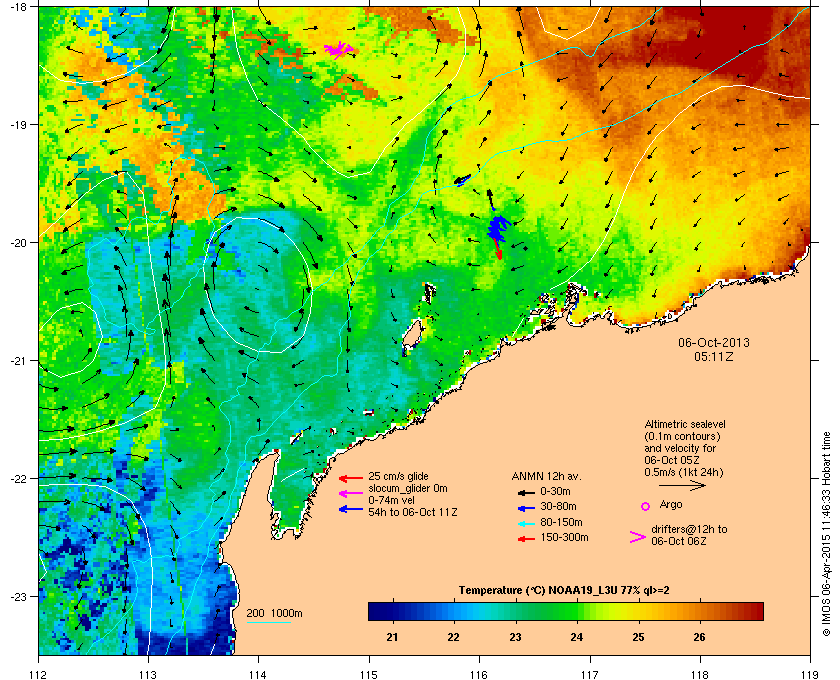Click the Argo legend label
Screen dimensions: 840x680
671,504
